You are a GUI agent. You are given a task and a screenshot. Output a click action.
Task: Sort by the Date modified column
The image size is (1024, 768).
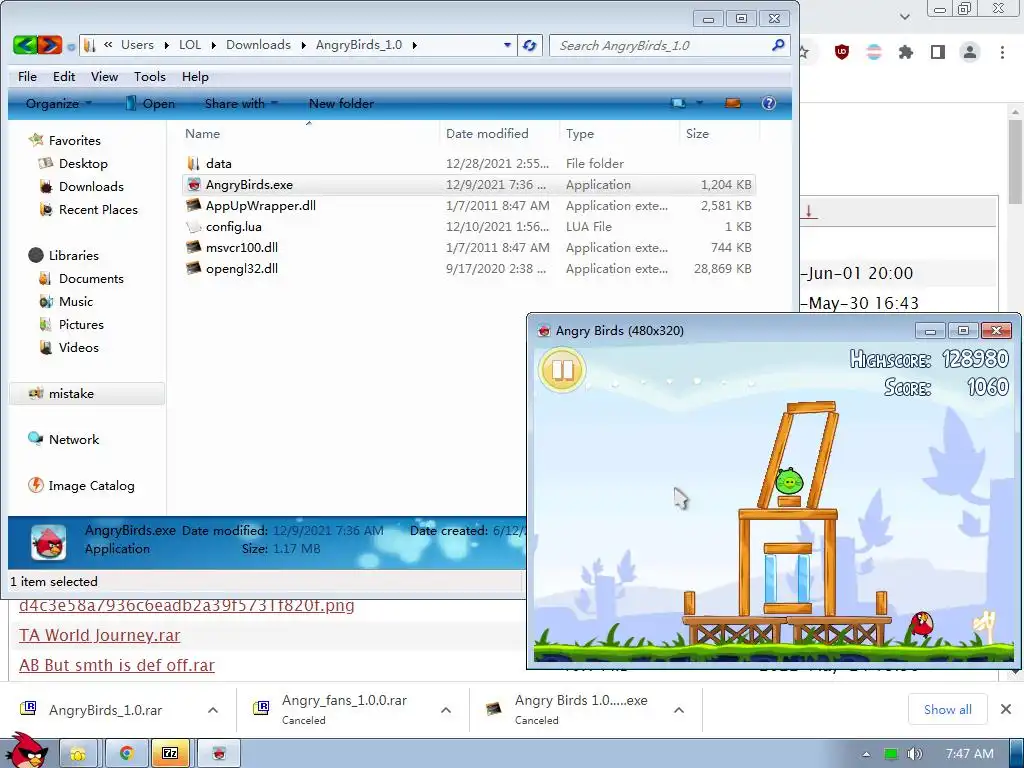[x=487, y=133]
